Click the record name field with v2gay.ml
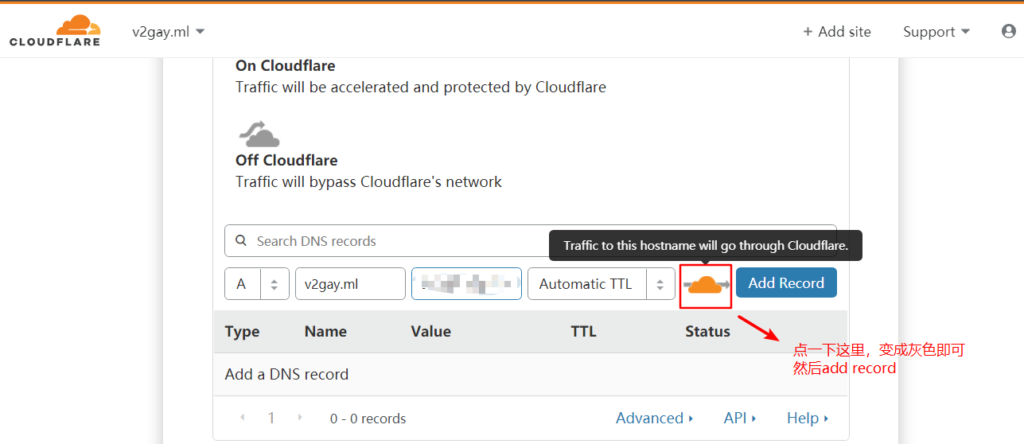1024x444 pixels. coord(350,284)
